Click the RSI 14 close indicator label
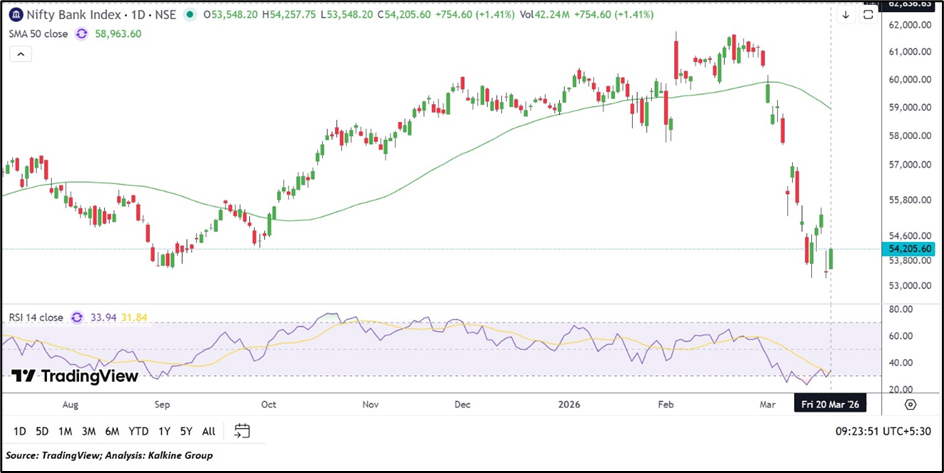The height and width of the screenshot is (473, 944). coord(36,318)
